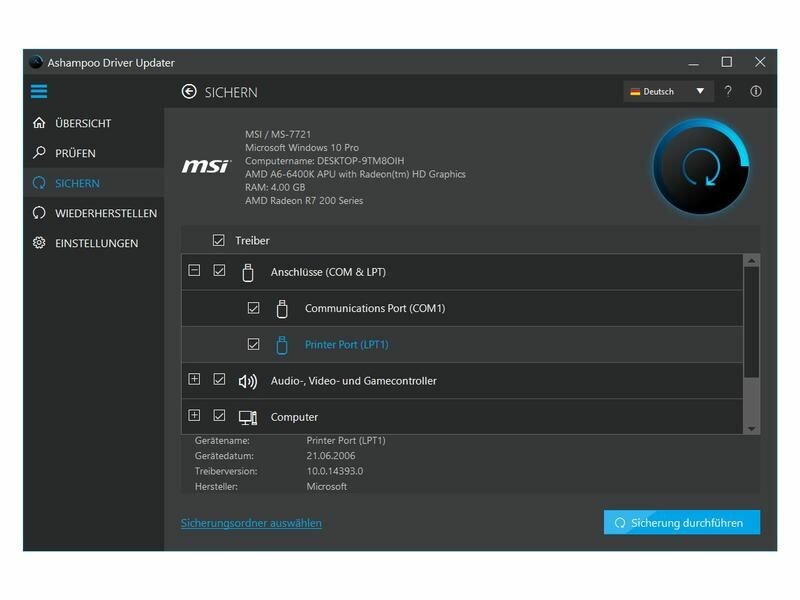Click the info circle icon
The image size is (800, 600).
[x=756, y=92]
